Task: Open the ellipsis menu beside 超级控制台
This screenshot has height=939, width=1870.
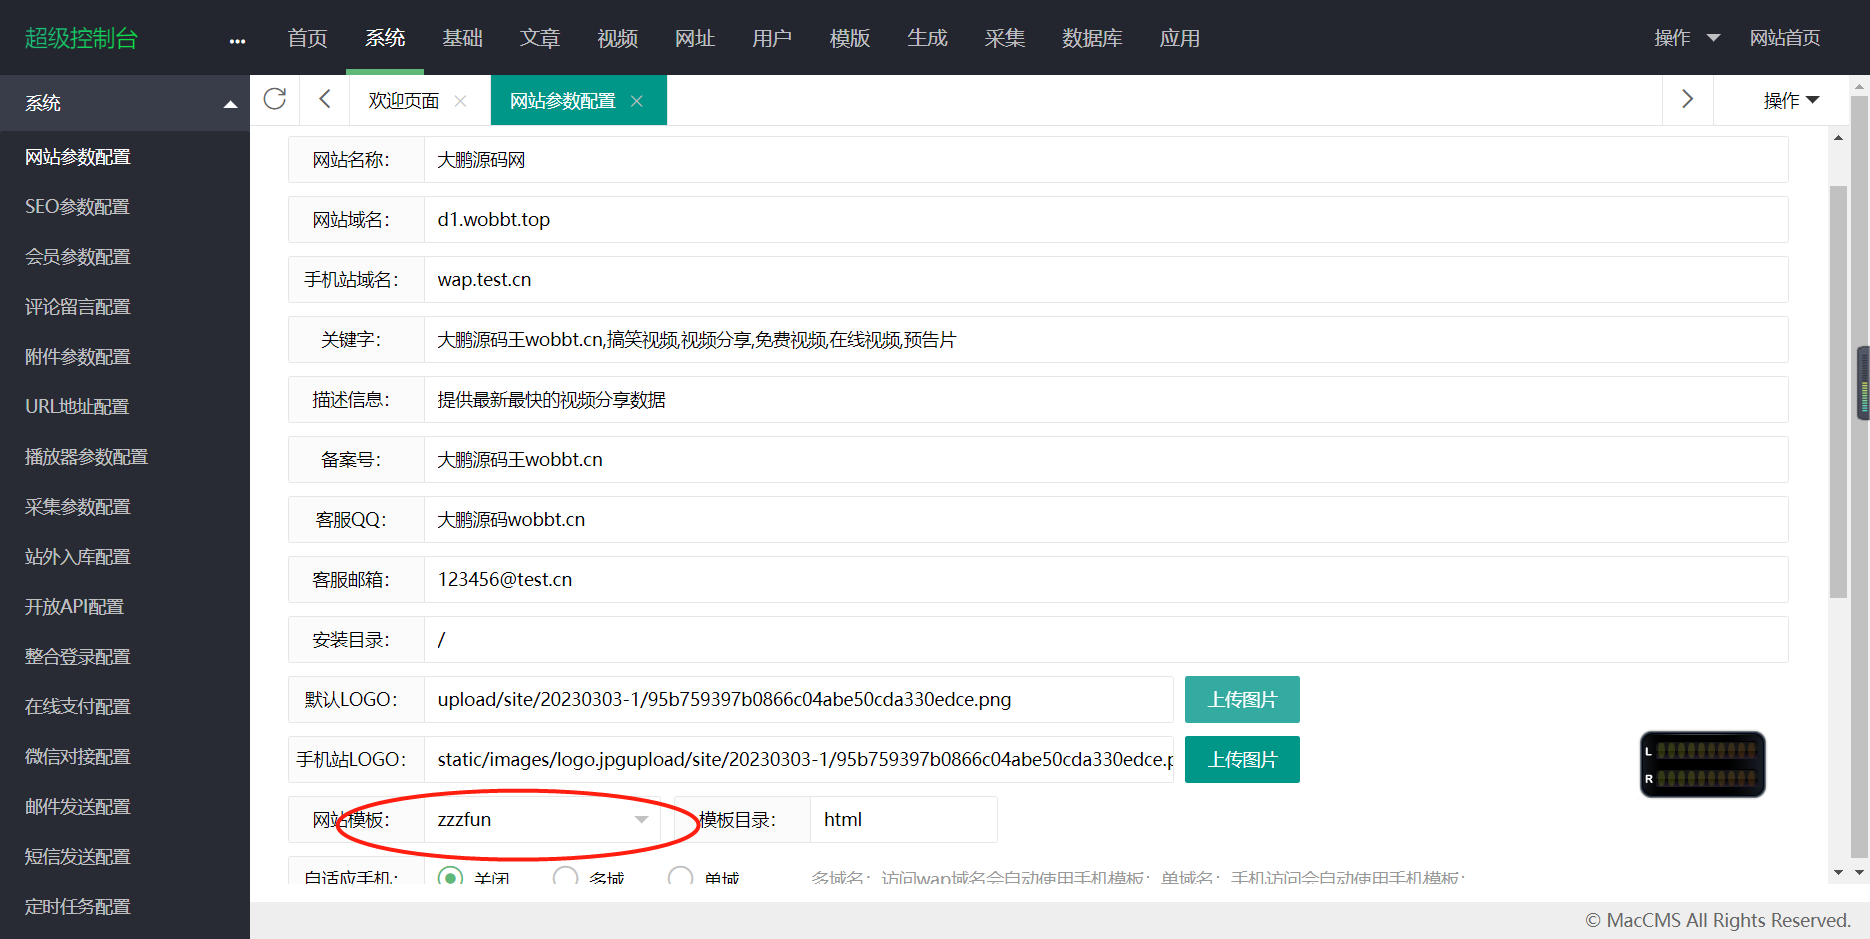Action: pos(237,40)
